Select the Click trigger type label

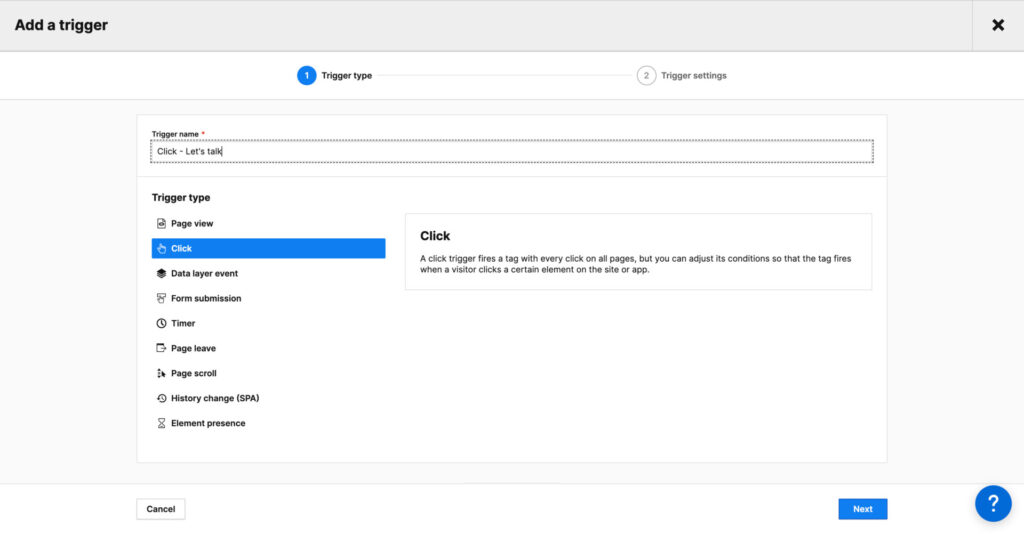182,248
